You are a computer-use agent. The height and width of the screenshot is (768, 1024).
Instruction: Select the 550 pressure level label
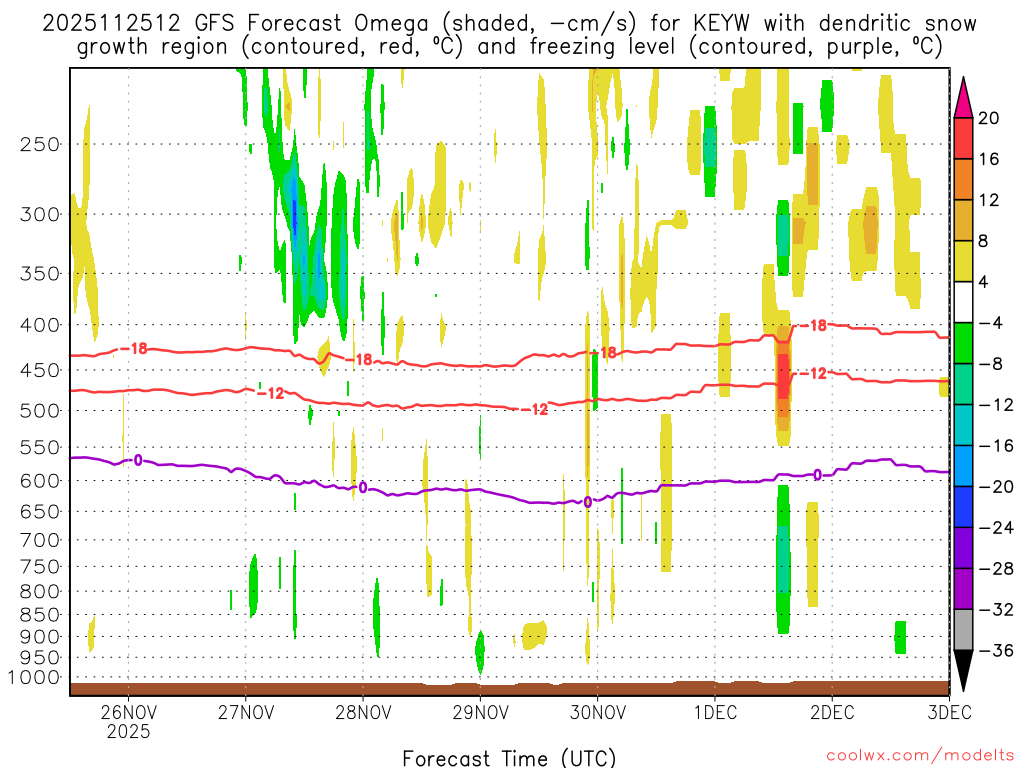40,447
